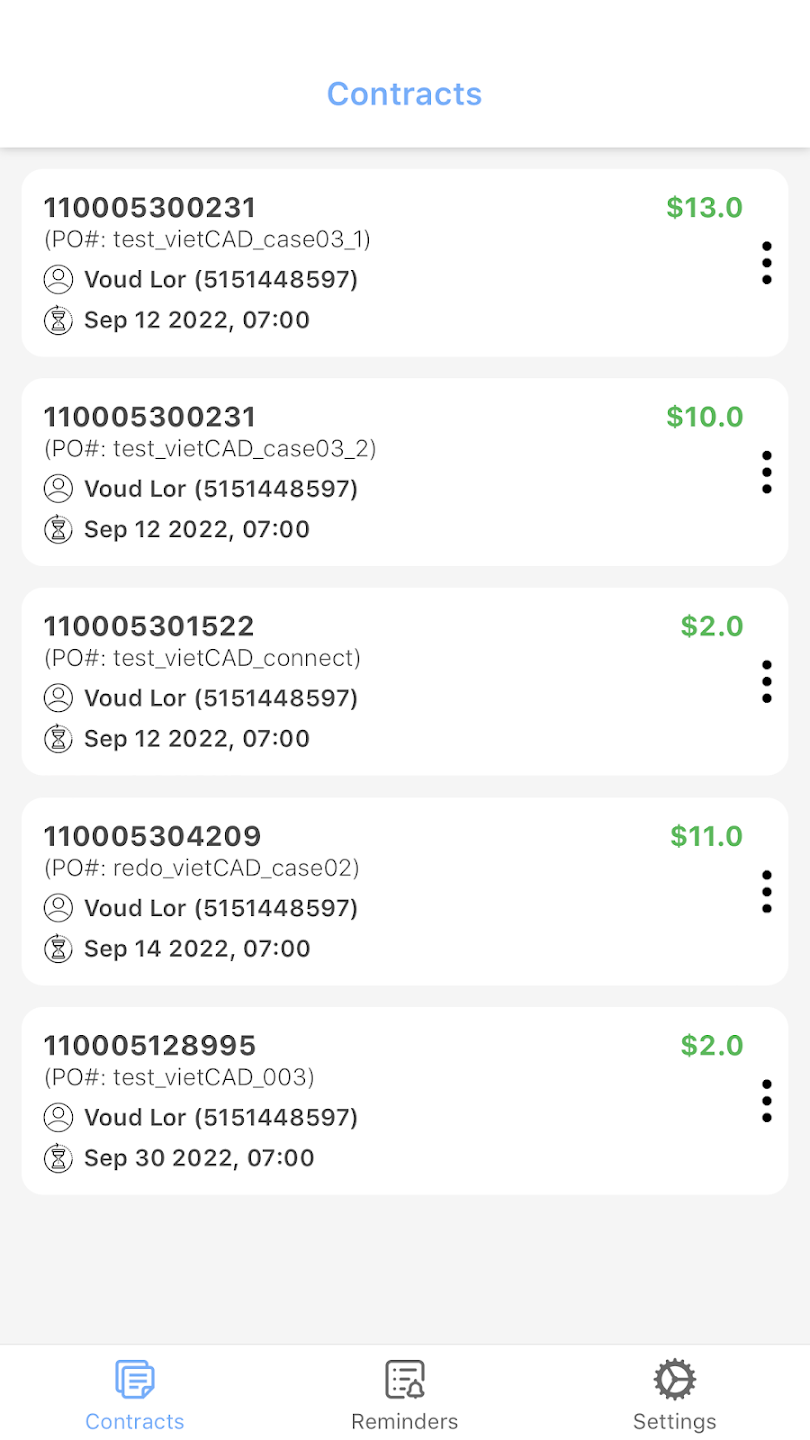Image resolution: width=810 pixels, height=1440 pixels.
Task: Open the Contracts tab icon
Action: [135, 1380]
